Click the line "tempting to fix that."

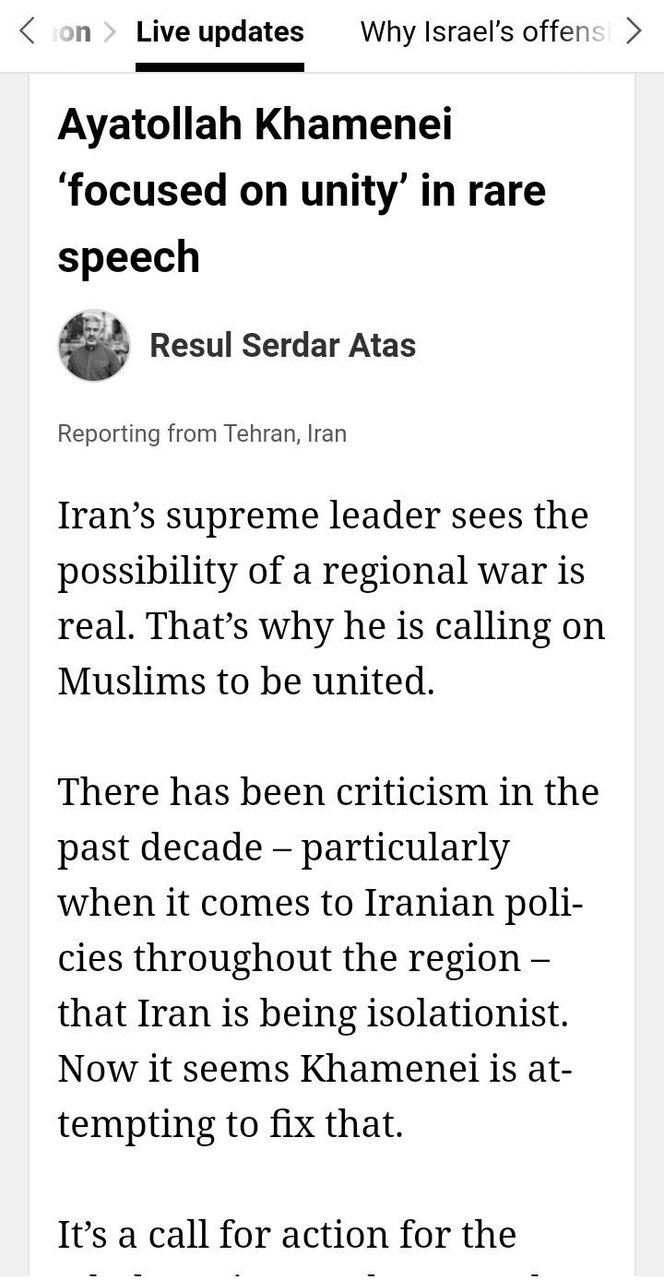tap(230, 1125)
